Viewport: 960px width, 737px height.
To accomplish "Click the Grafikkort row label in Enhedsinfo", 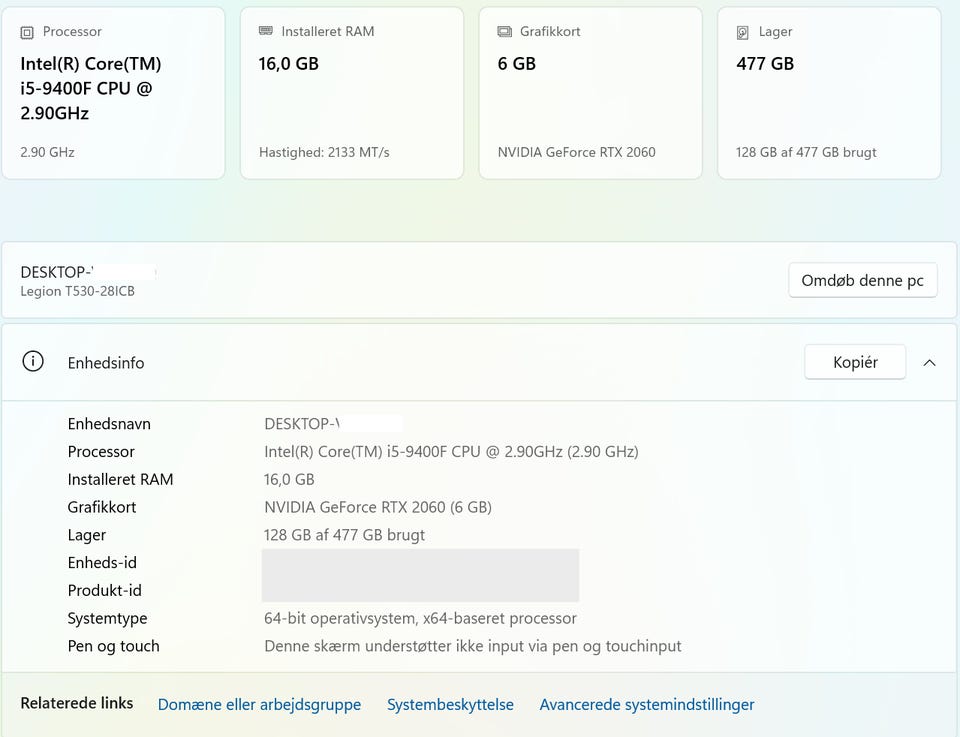I will pyautogui.click(x=102, y=507).
